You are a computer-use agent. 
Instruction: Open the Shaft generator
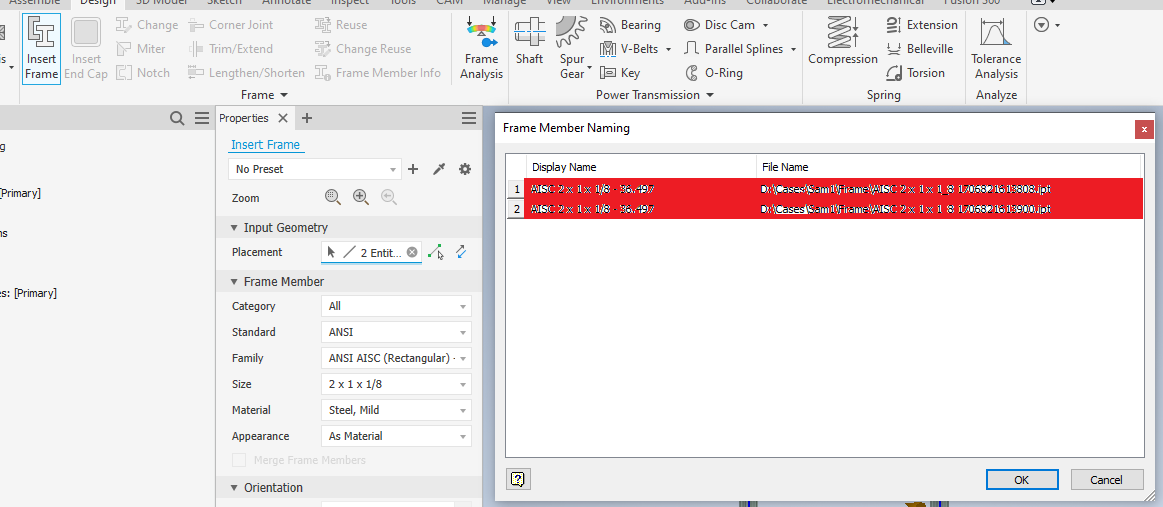tap(530, 43)
